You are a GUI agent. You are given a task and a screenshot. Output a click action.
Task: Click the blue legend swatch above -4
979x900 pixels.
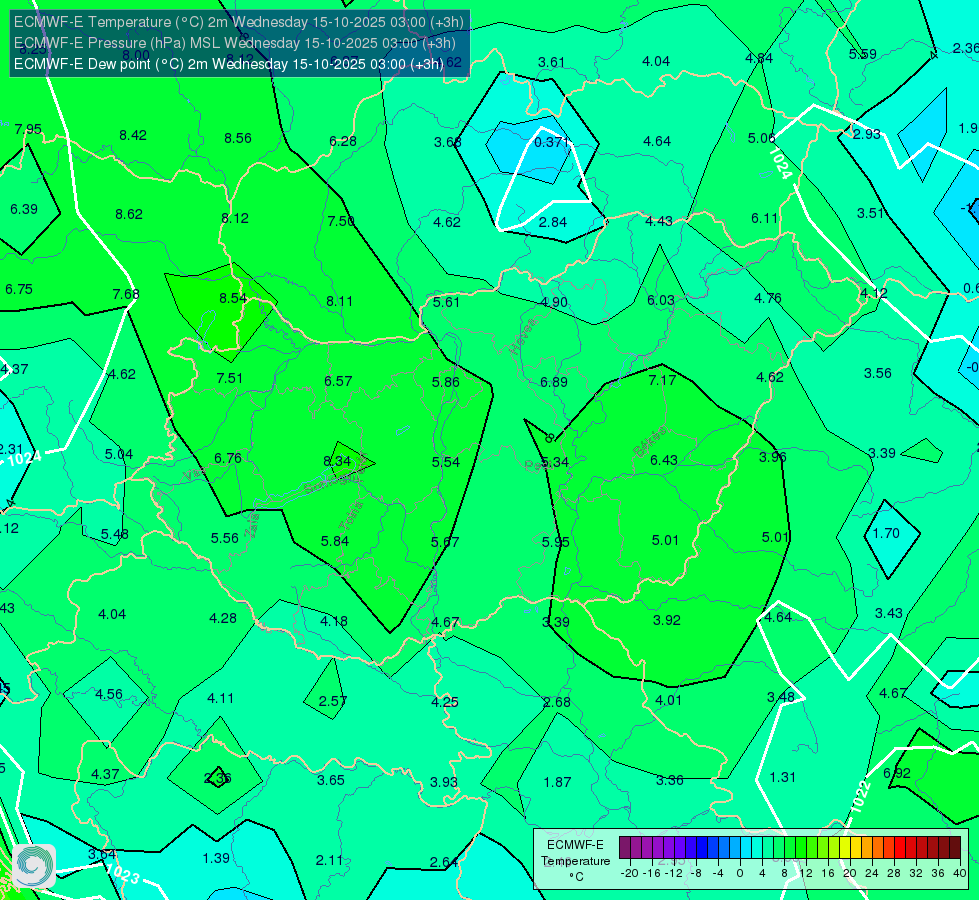(x=712, y=848)
